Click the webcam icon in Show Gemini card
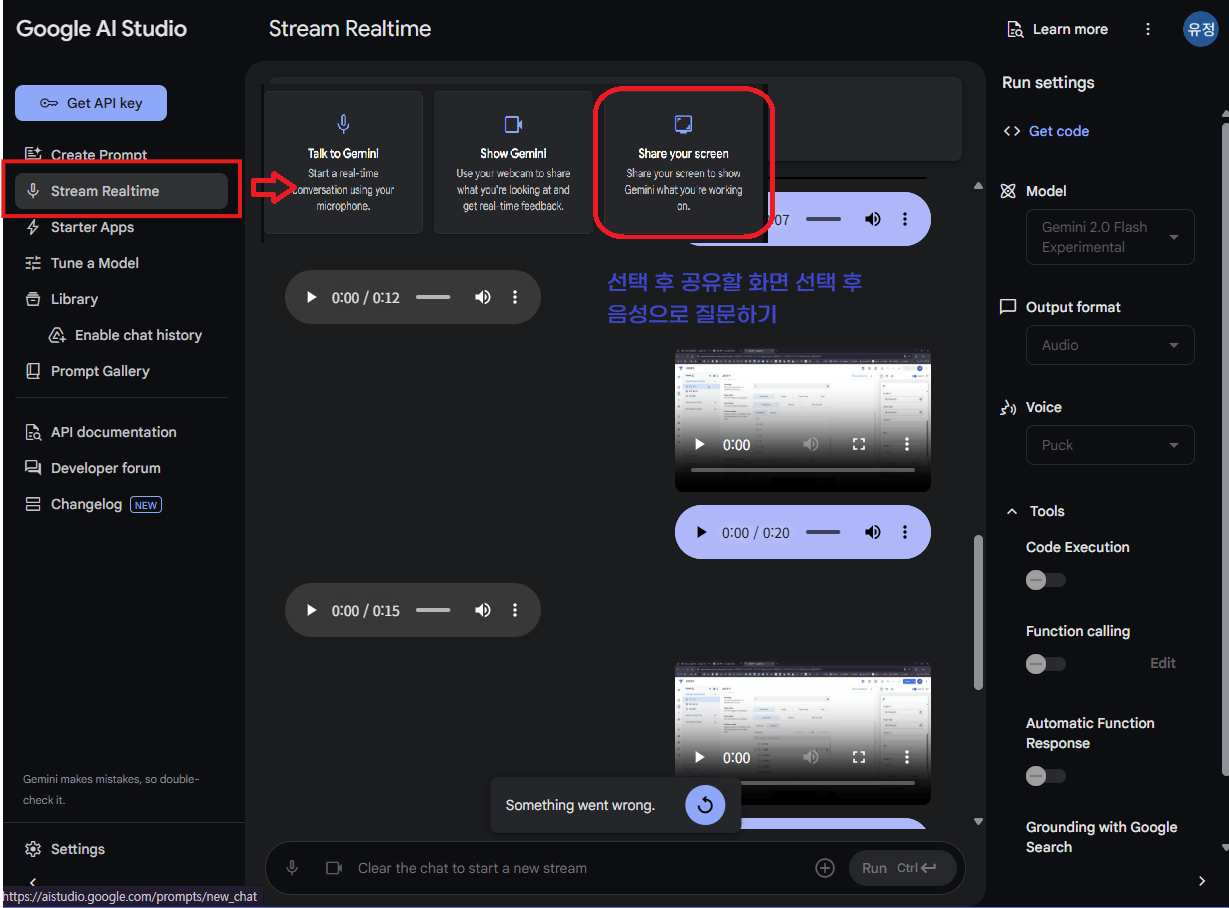This screenshot has width=1229, height=908. (x=513, y=124)
